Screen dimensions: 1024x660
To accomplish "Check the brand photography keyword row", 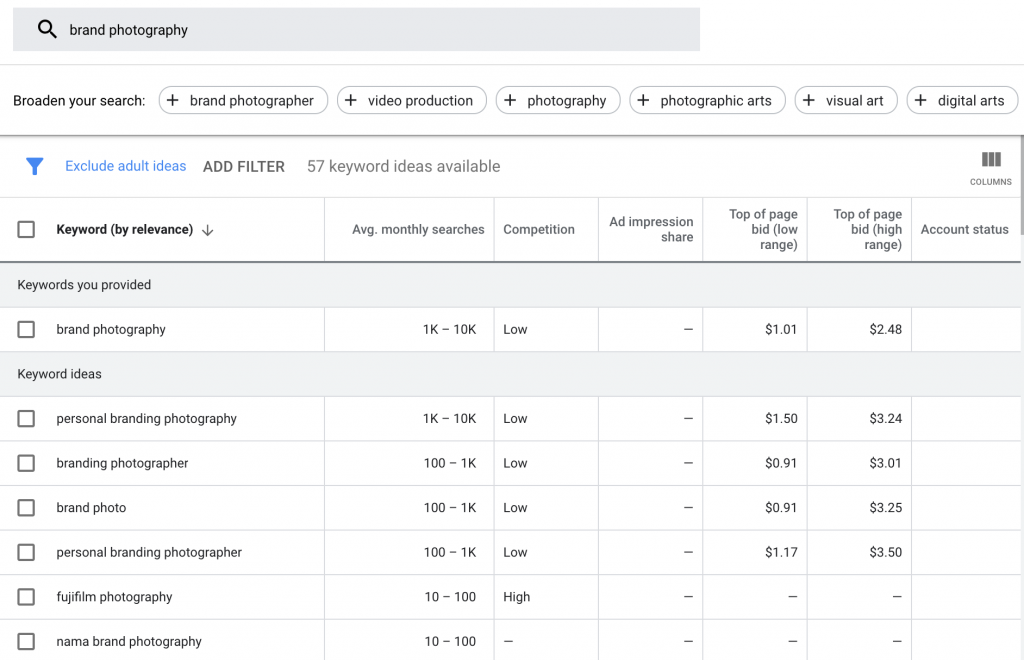I will tap(26, 330).
